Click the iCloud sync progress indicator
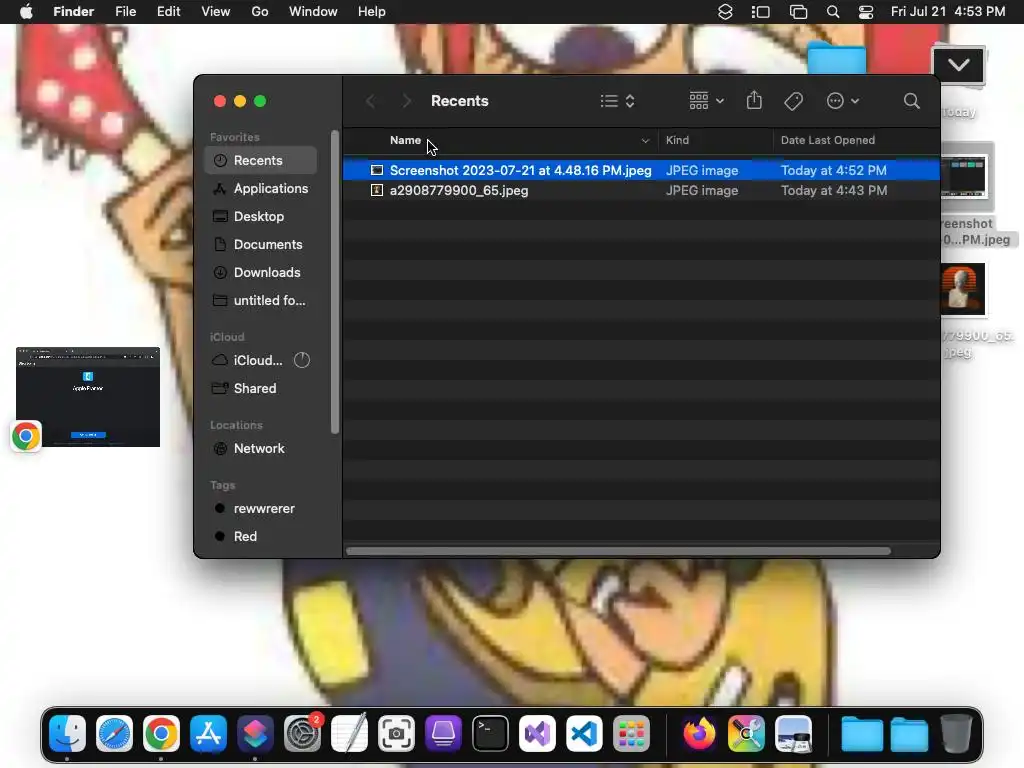 (302, 360)
